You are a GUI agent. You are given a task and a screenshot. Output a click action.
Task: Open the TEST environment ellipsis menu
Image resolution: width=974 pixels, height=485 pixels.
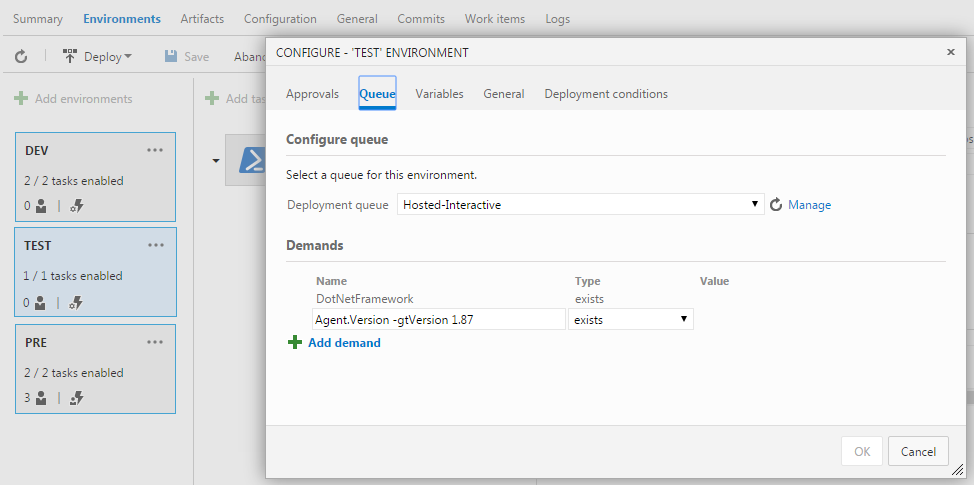(155, 245)
